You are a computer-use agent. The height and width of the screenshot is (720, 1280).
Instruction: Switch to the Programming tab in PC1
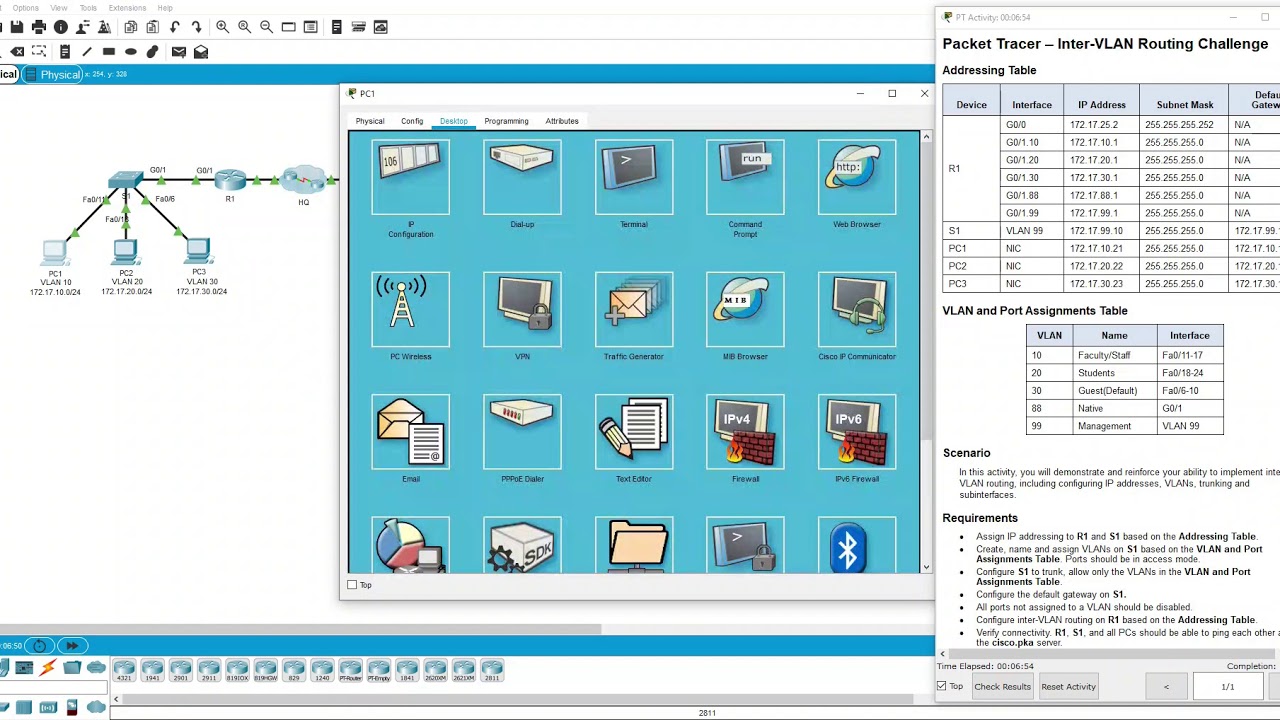point(506,121)
